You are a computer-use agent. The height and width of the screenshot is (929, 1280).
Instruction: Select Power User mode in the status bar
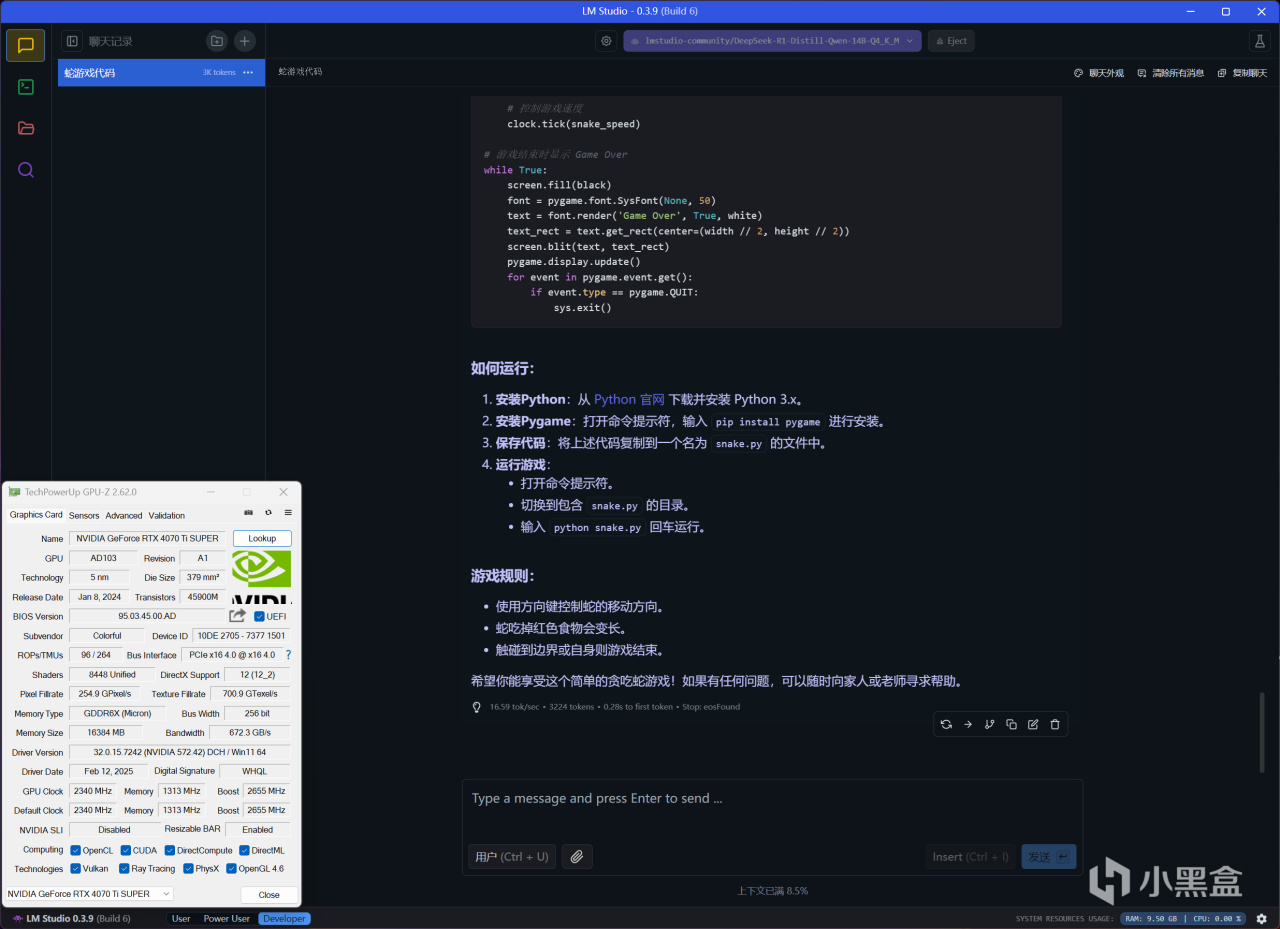click(x=227, y=919)
